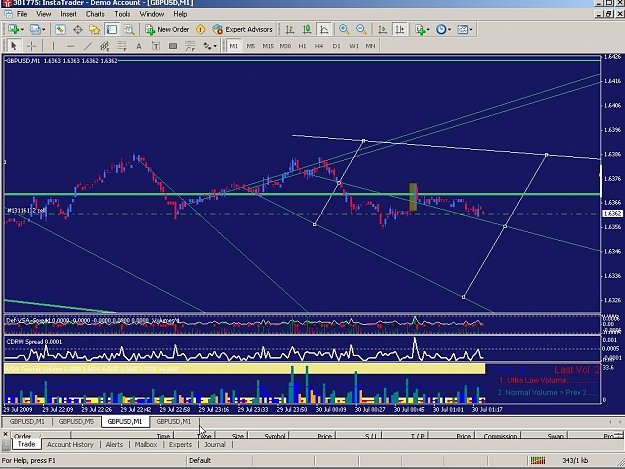The image size is (625, 469).
Task: Select the arrow cursor tool
Action: coord(14,46)
